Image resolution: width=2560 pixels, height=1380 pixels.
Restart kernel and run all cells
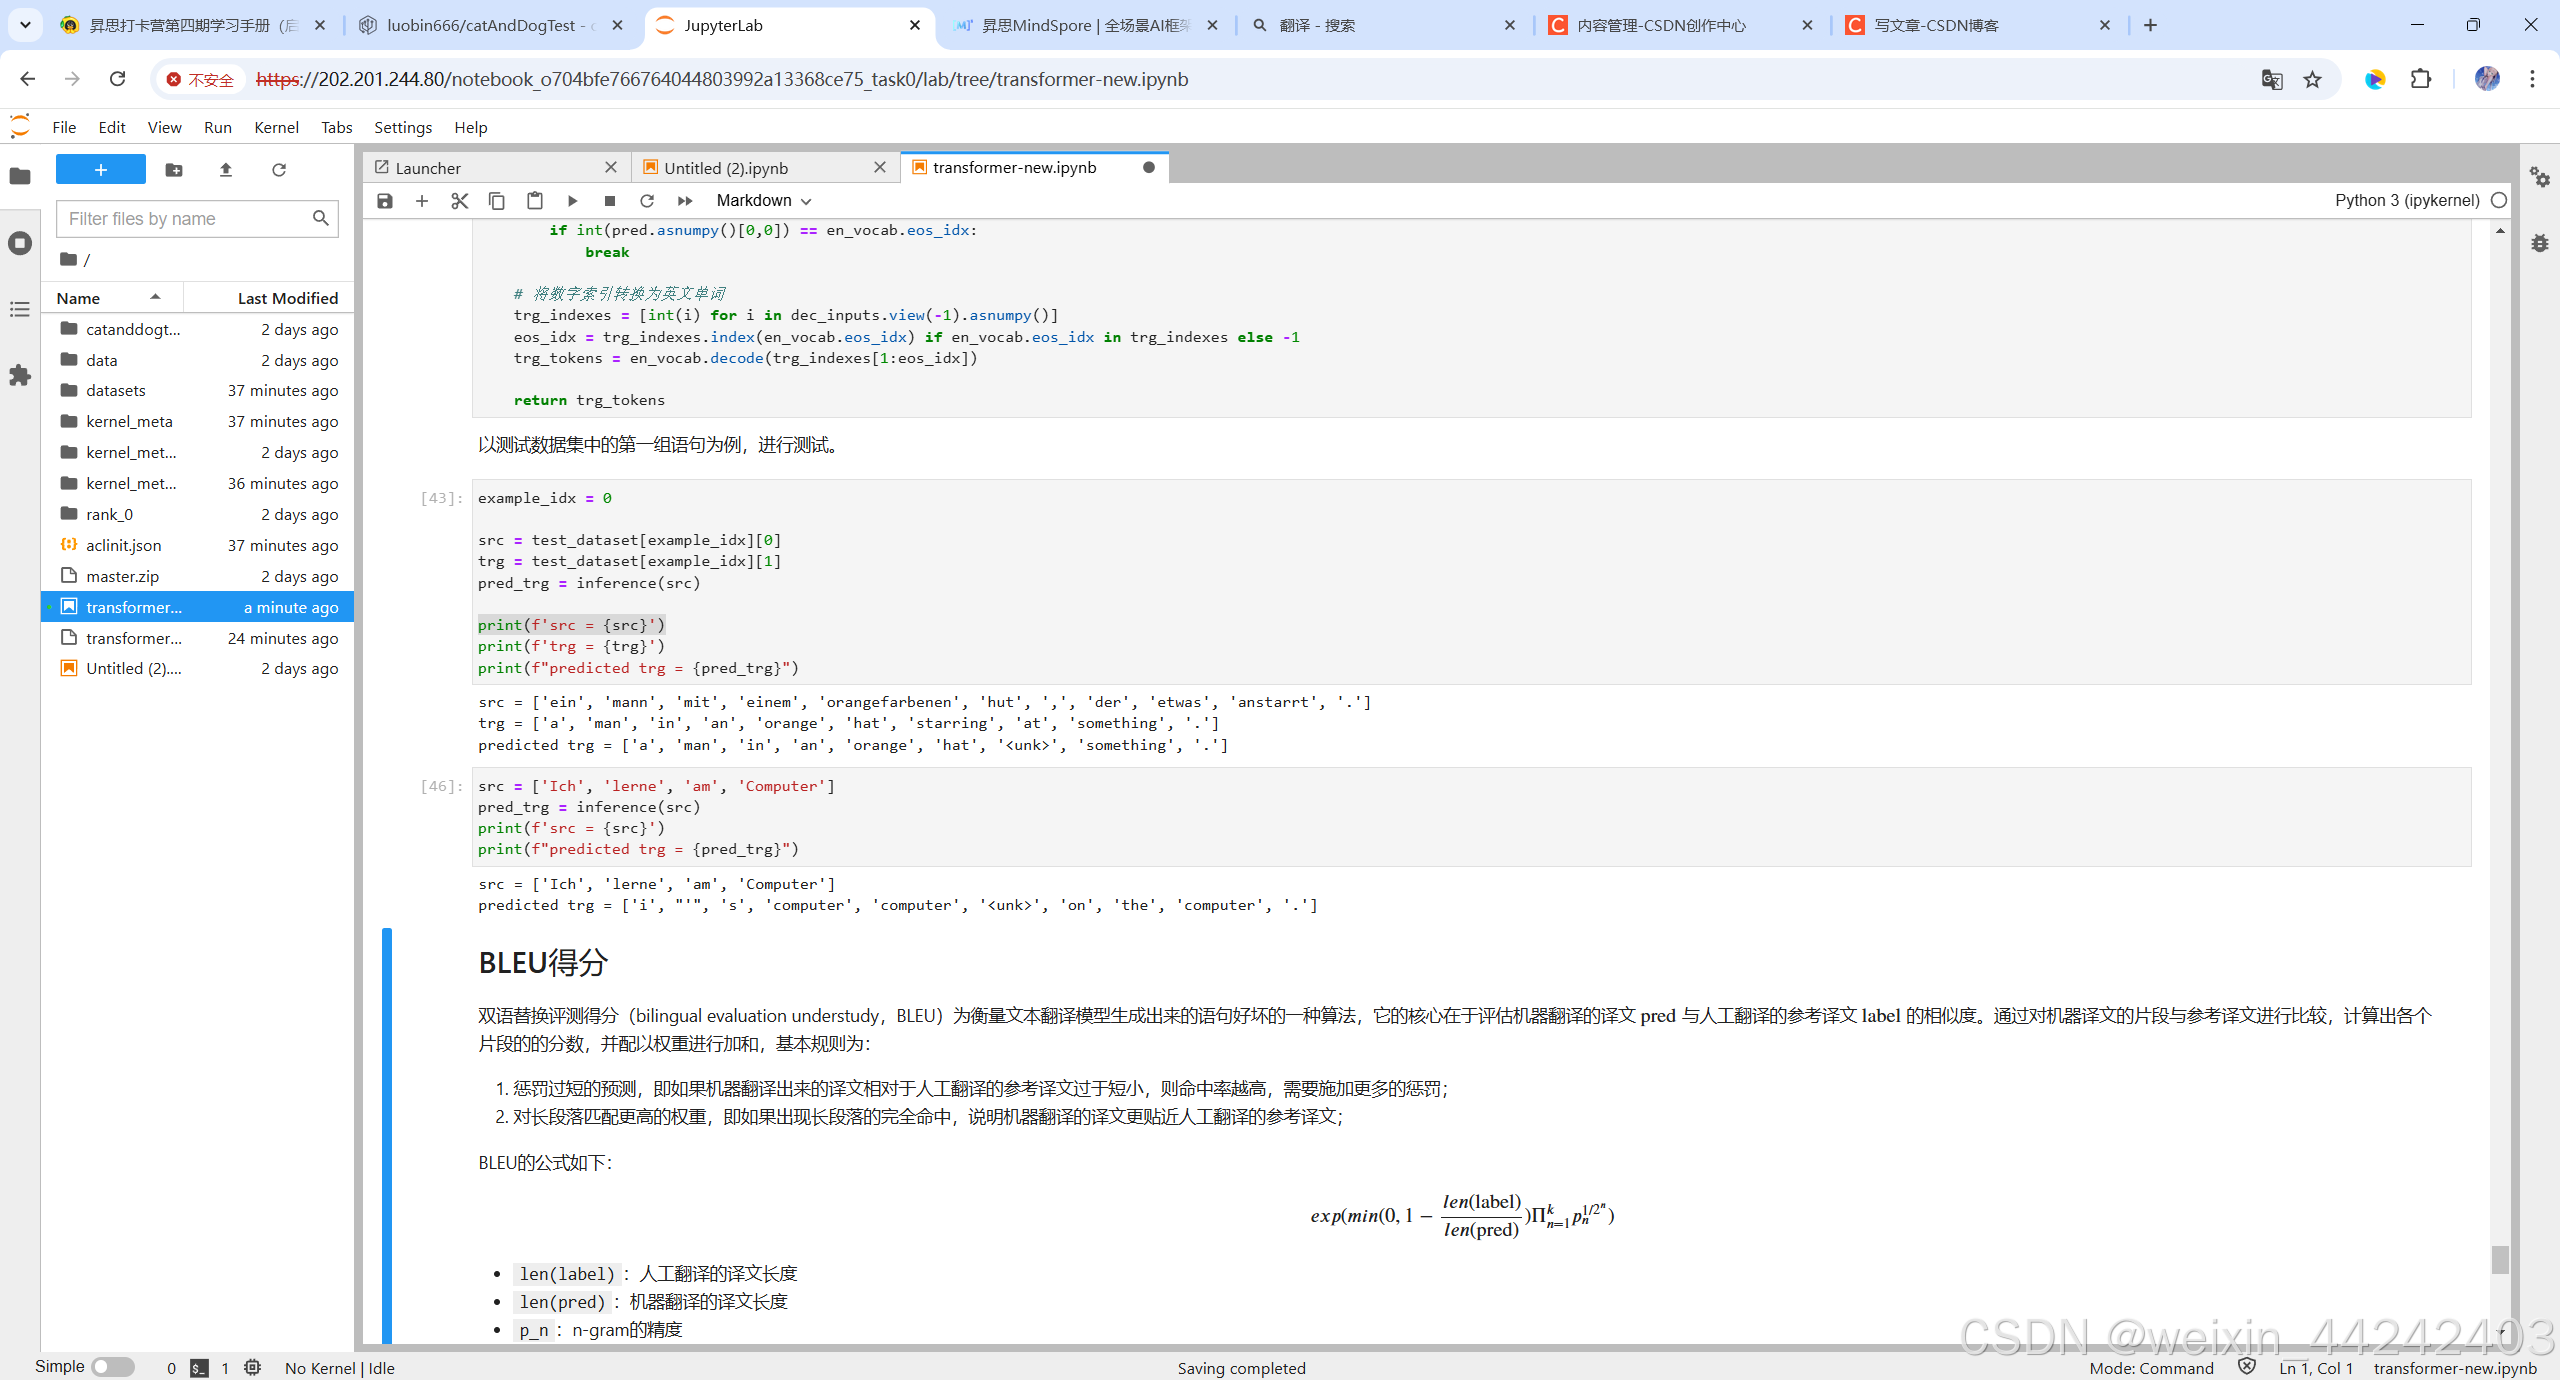[685, 201]
